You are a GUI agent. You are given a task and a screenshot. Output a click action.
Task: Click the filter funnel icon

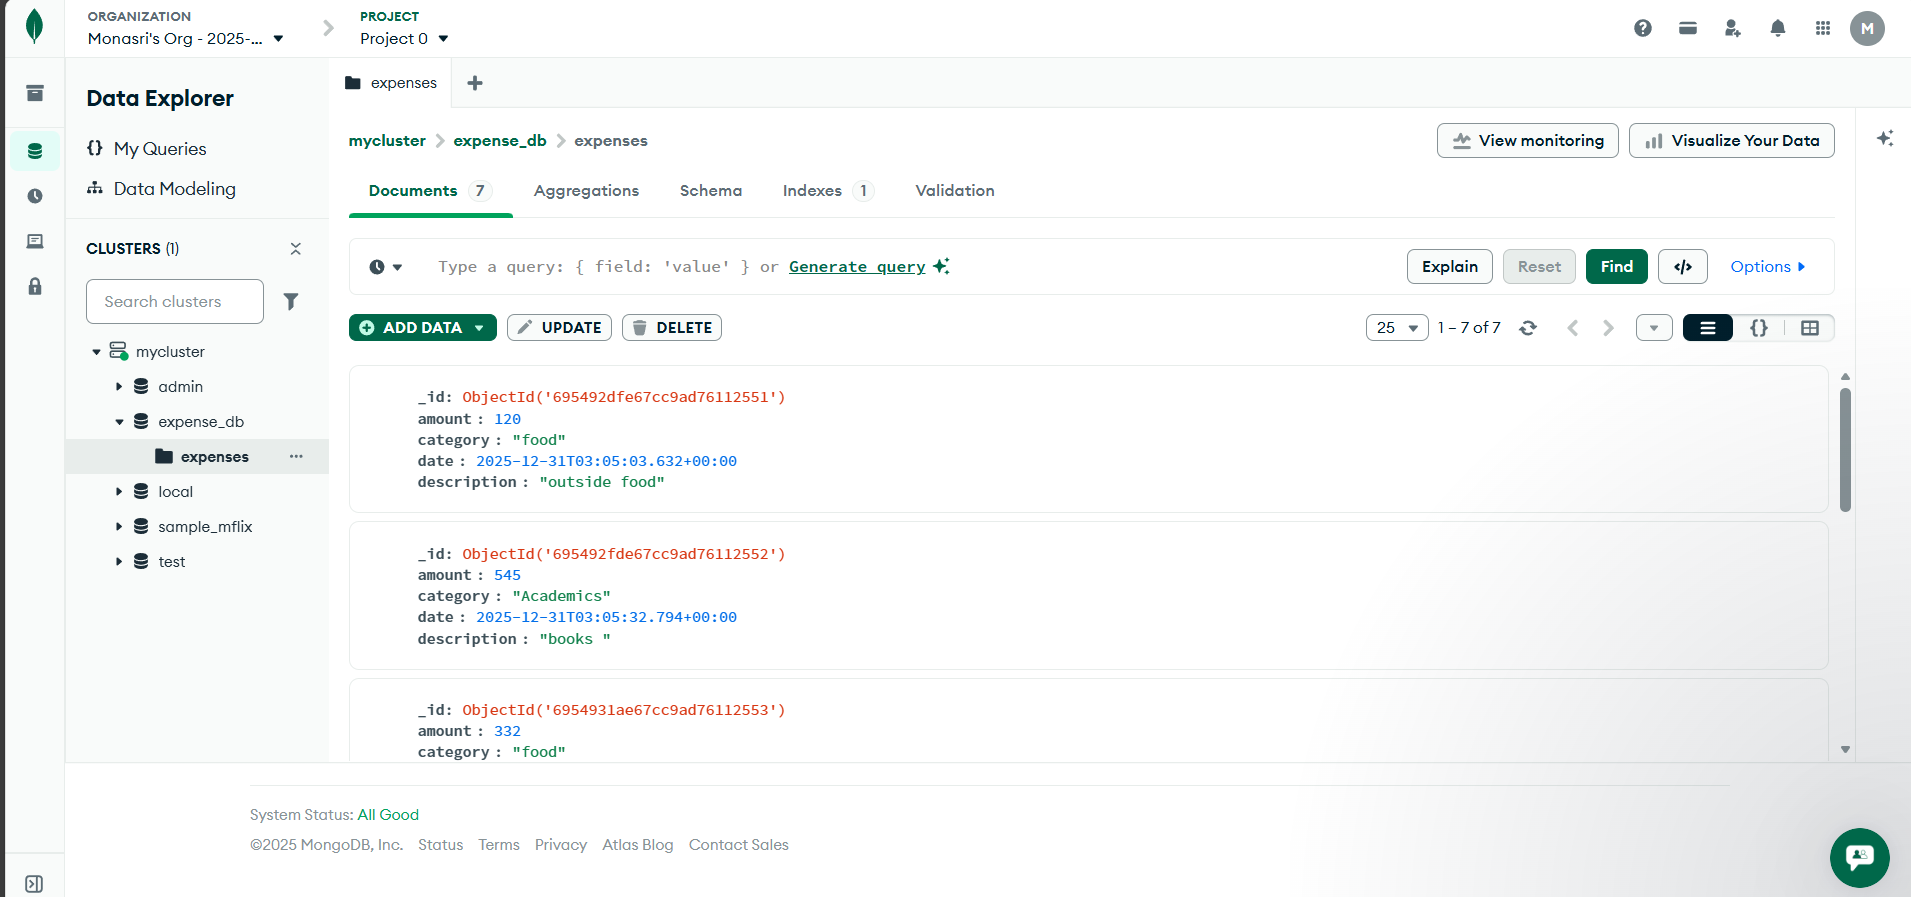tap(291, 301)
